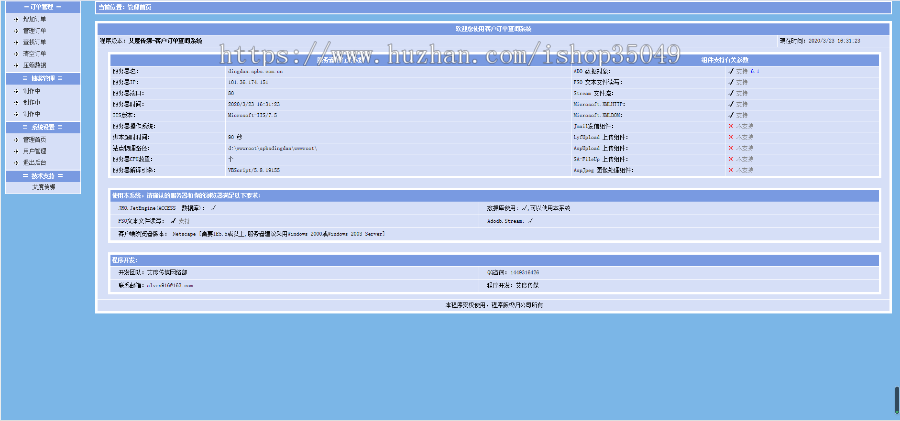Select 清空订单 in the sidebar

click(34, 54)
